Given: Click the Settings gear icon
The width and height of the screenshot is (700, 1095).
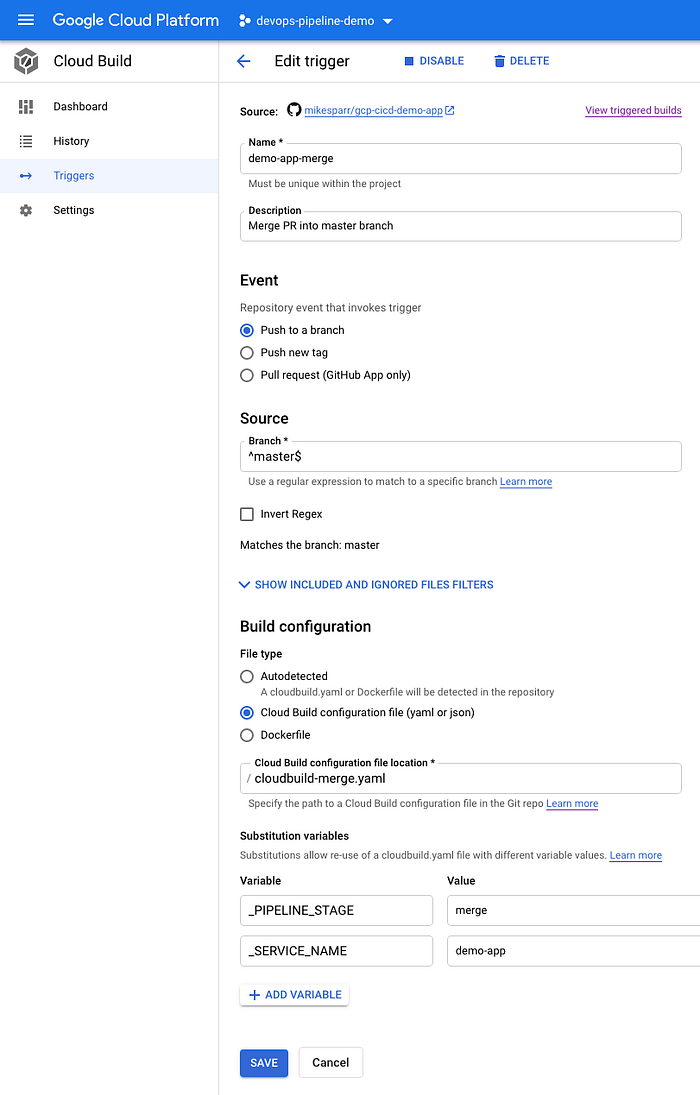Looking at the screenshot, I should [26, 210].
